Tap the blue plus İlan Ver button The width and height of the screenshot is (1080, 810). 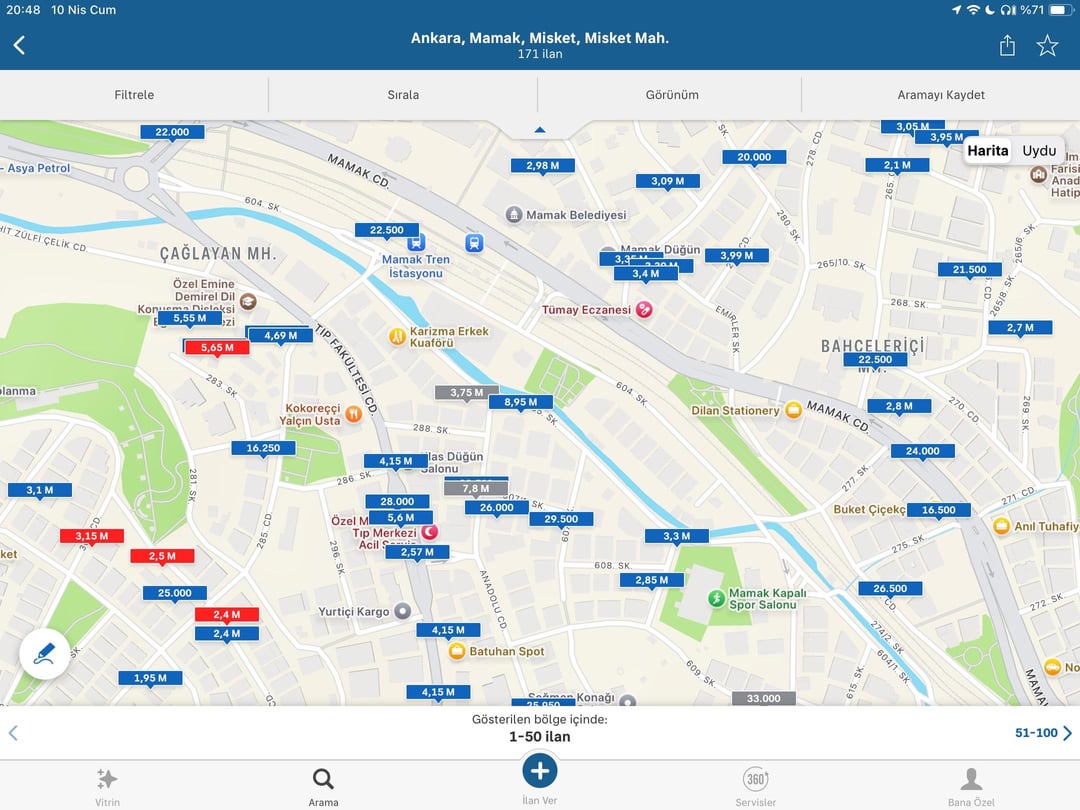coord(540,770)
